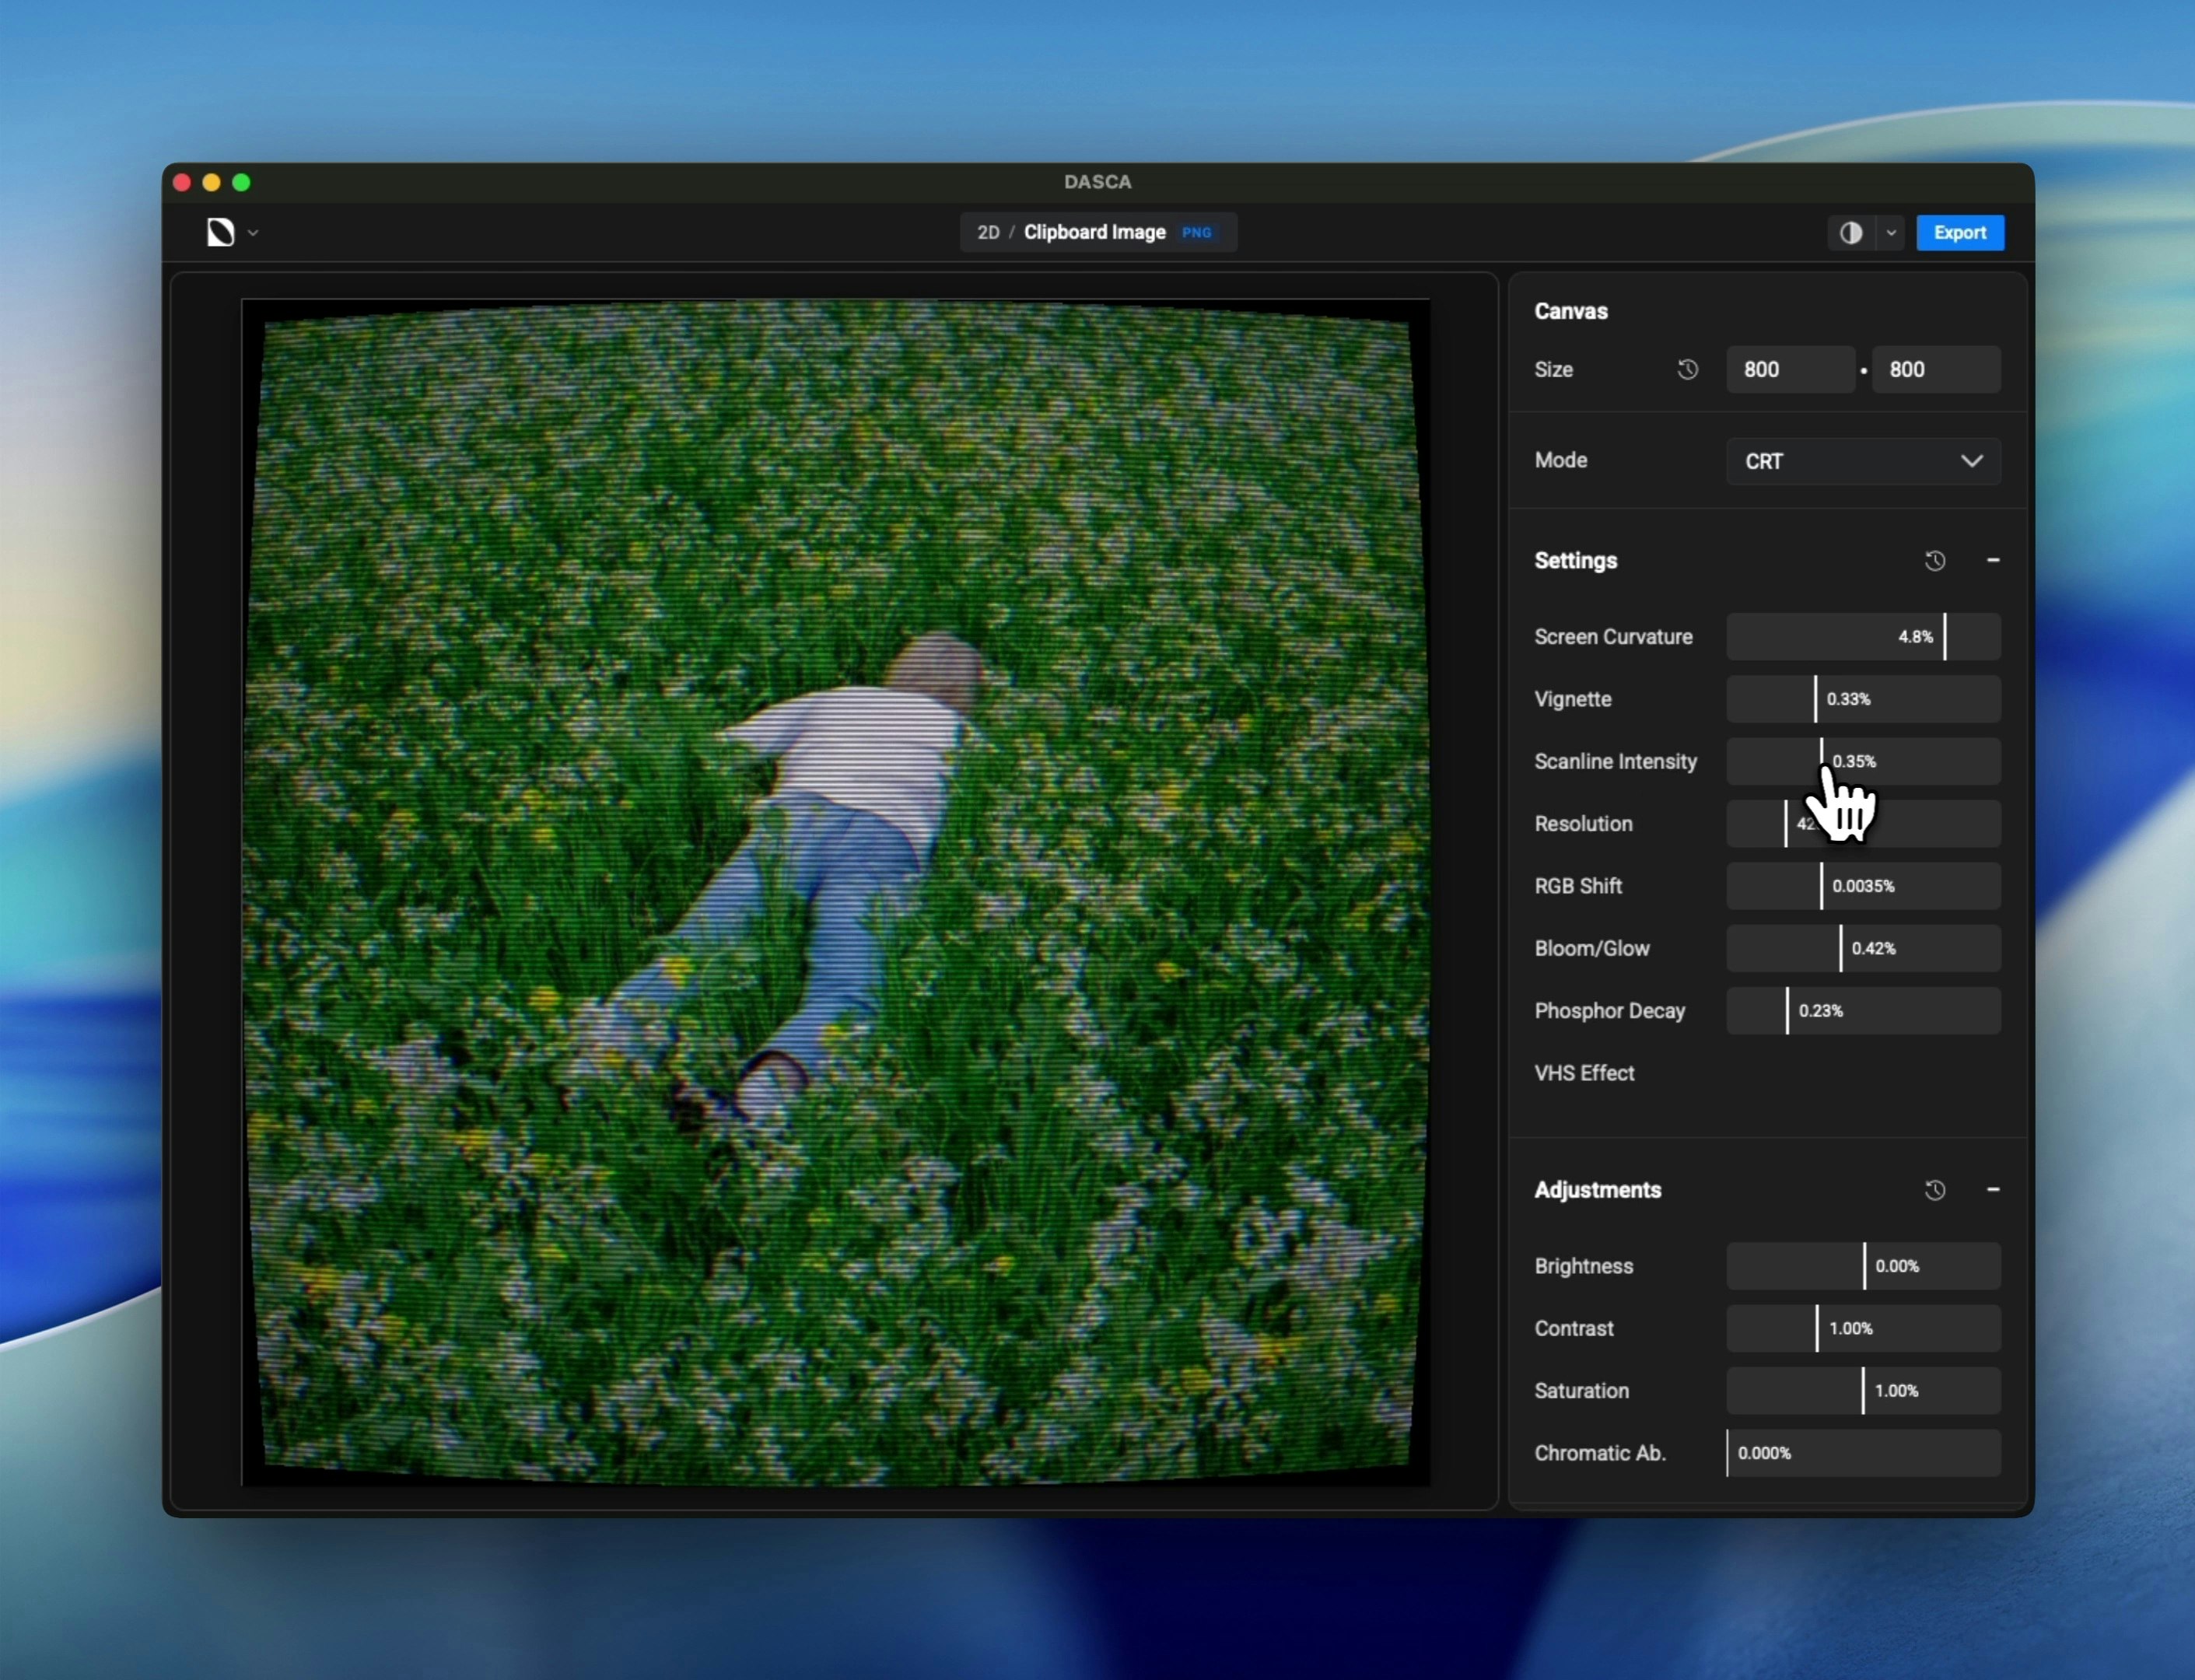Click the Brightness slider
Screen dimensions: 2195x1680
coord(1862,1266)
